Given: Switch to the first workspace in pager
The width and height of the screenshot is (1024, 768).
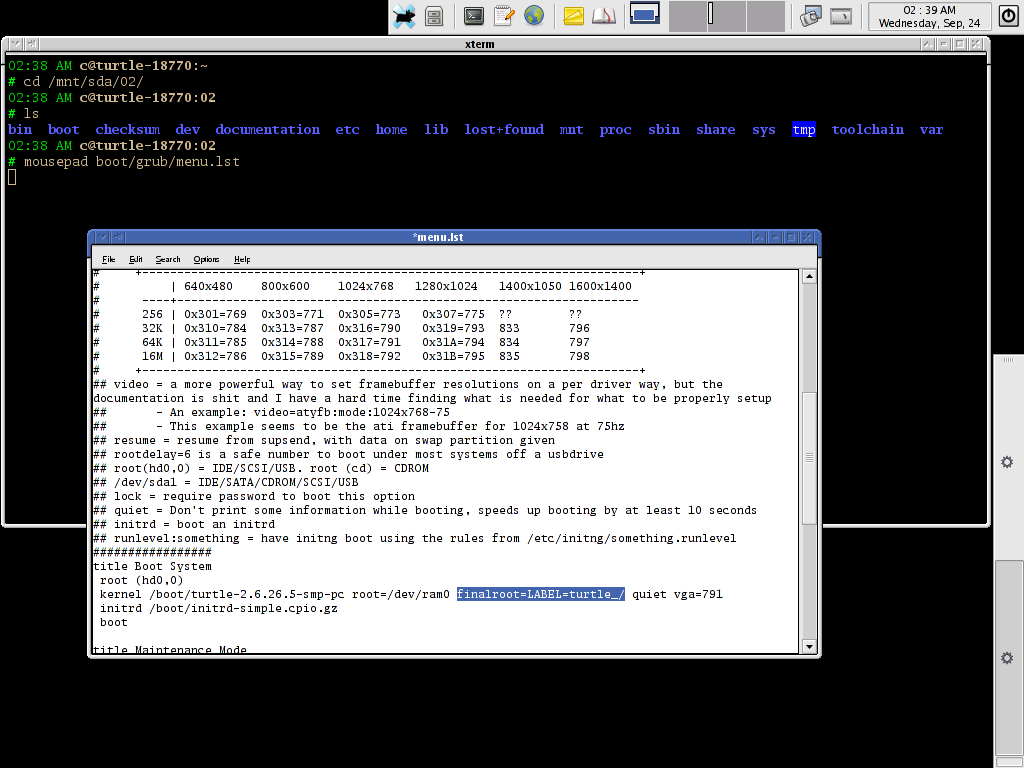Looking at the screenshot, I should (x=645, y=14).
